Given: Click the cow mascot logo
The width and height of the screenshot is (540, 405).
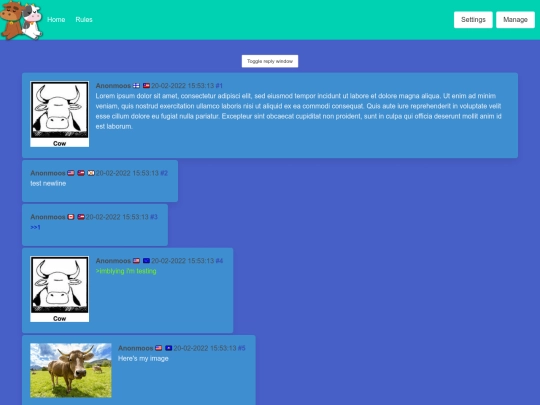Looking at the screenshot, I should pyautogui.click(x=21, y=20).
